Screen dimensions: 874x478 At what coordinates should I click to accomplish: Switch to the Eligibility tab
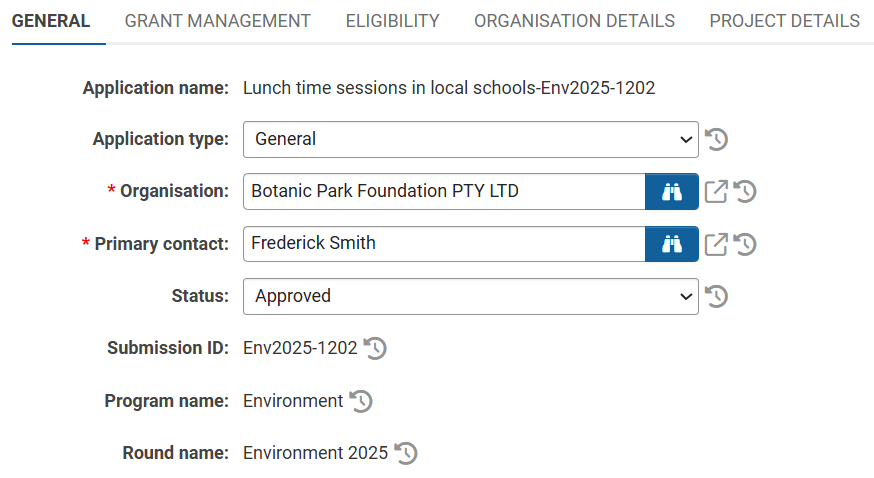(x=392, y=21)
